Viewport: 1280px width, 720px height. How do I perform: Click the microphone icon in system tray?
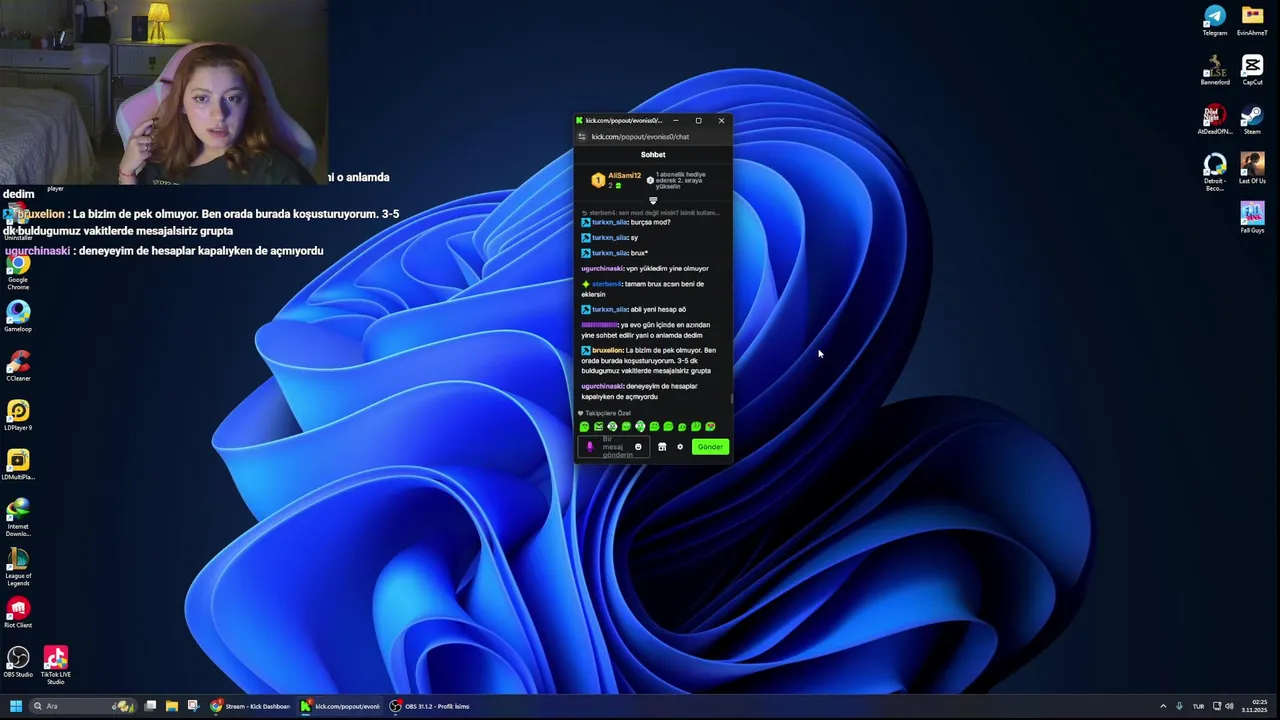(x=1179, y=706)
